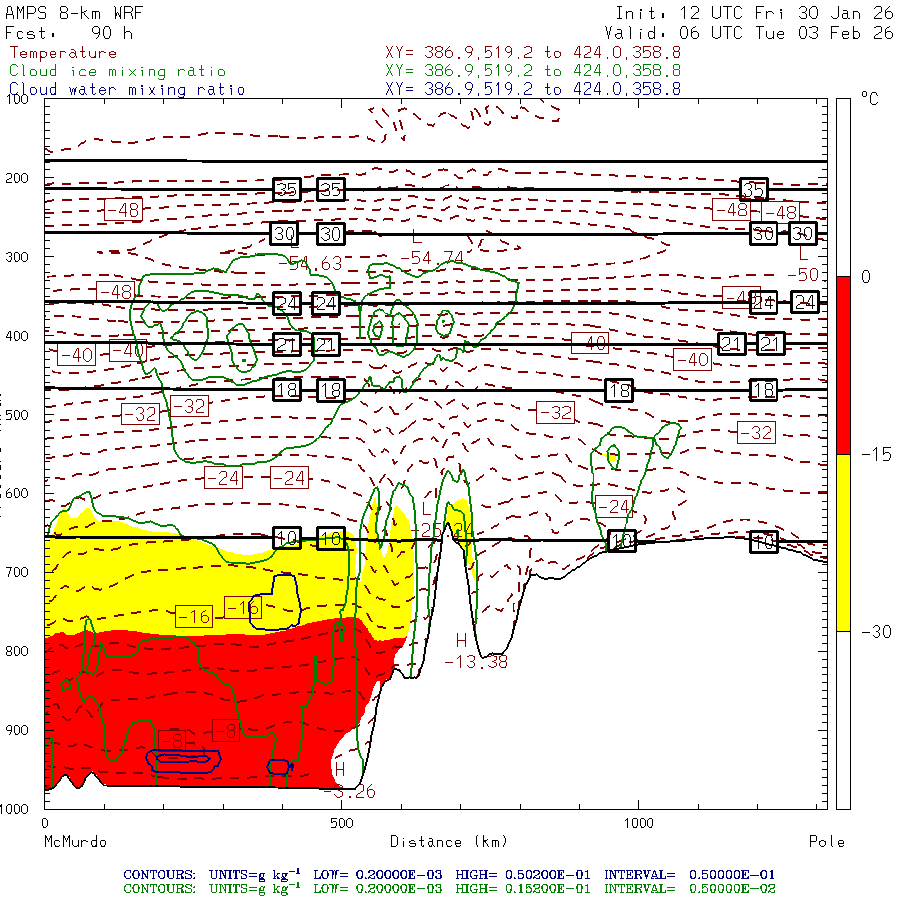Click the rightmost "-32" temperature contour label
Screen dimensions: 900x900
pyautogui.click(x=756, y=432)
